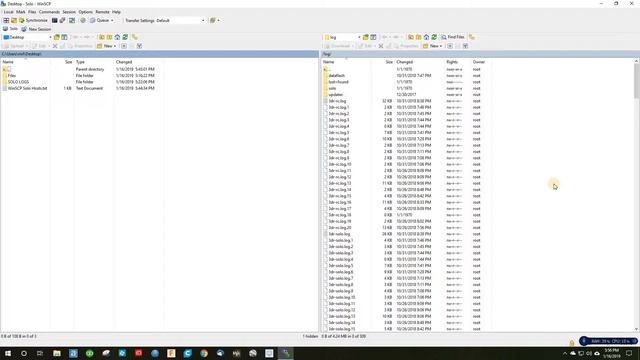Image resolution: width=640 pixels, height=360 pixels.
Task: Open the Commands menu
Action: tap(49, 12)
